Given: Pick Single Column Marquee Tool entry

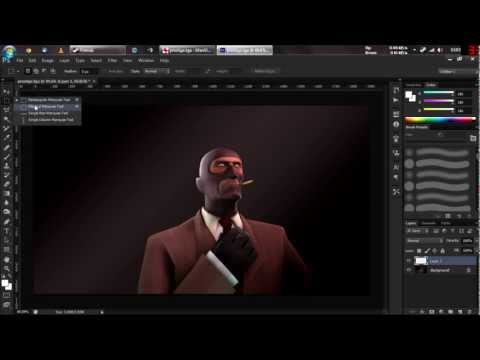Looking at the screenshot, I should coord(49,120).
